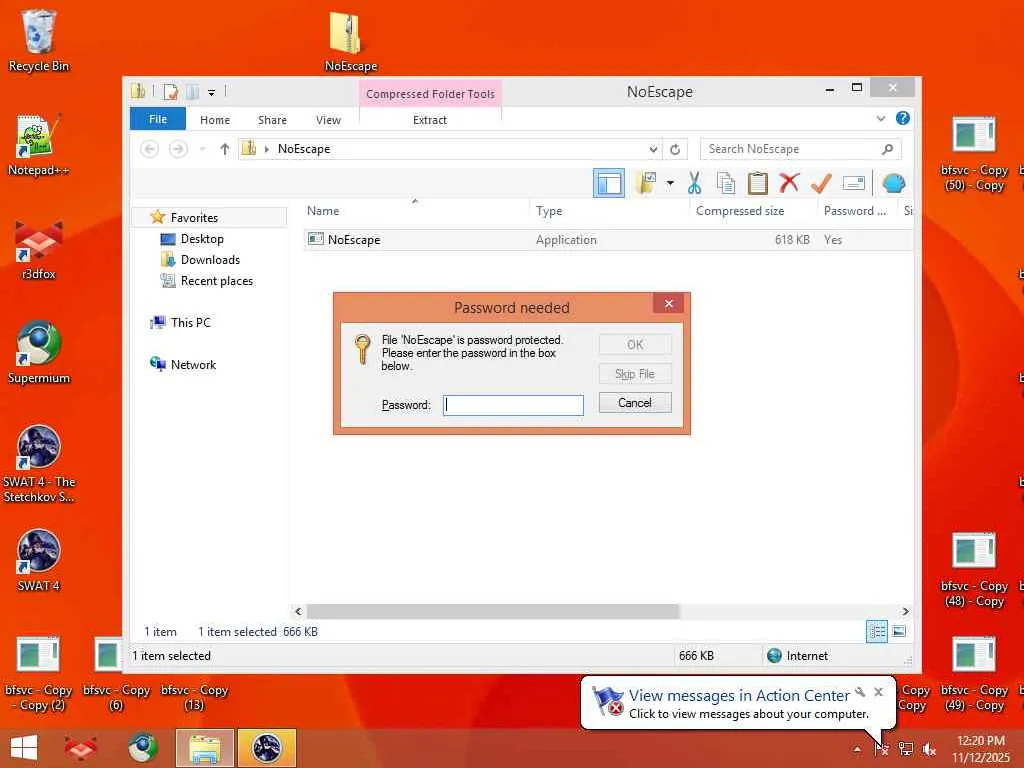This screenshot has width=1024, height=768.
Task: Expand the address bar path chevron before NoEscape
Action: [x=266, y=150]
